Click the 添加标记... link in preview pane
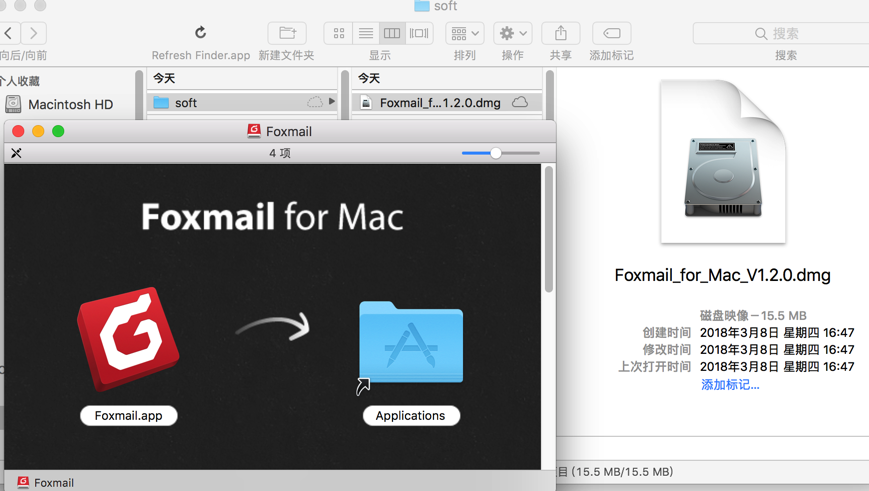Screen dimensions: 869x491 730,385
